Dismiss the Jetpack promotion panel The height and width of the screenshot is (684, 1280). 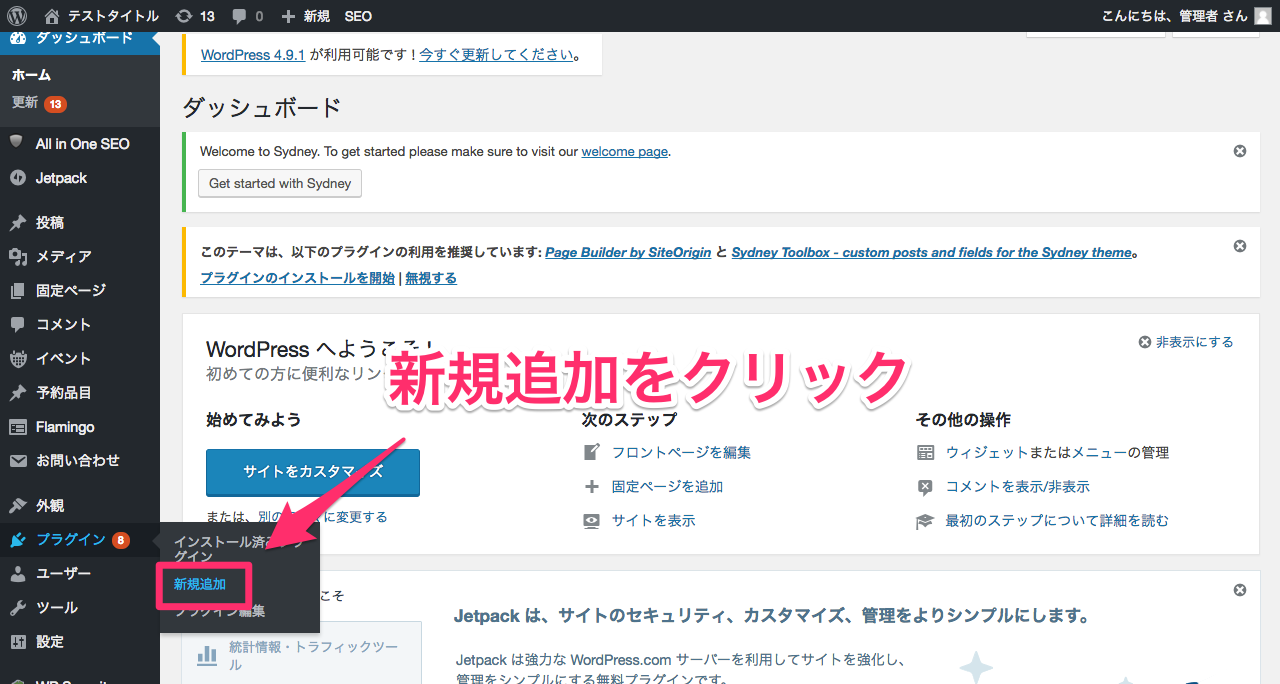point(1240,590)
